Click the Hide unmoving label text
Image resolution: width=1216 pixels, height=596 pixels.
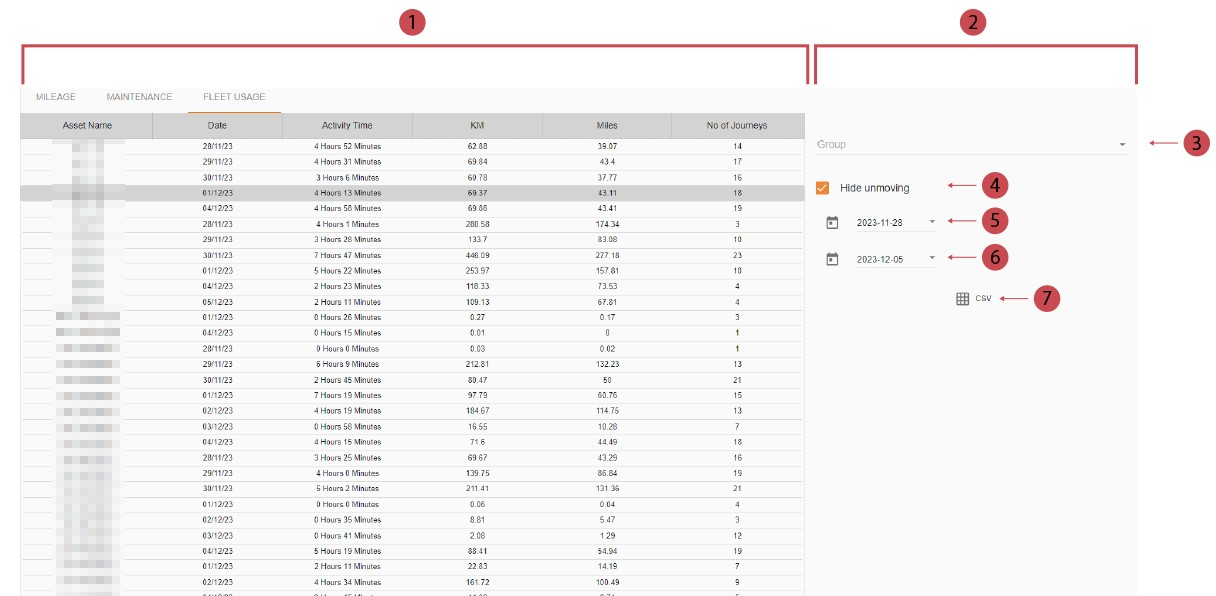[x=874, y=188]
